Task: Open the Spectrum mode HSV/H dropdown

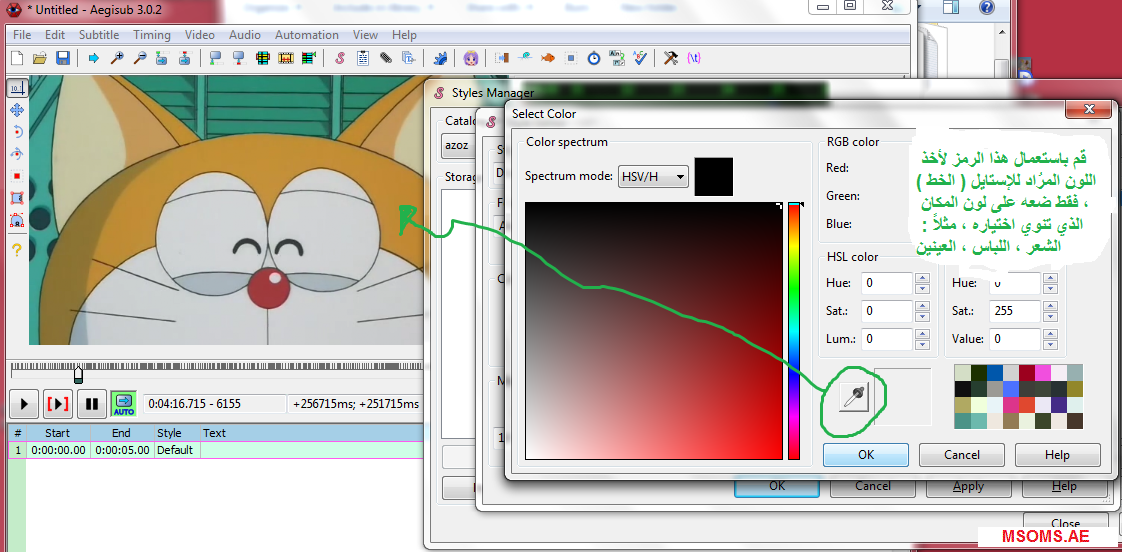Action: (654, 177)
